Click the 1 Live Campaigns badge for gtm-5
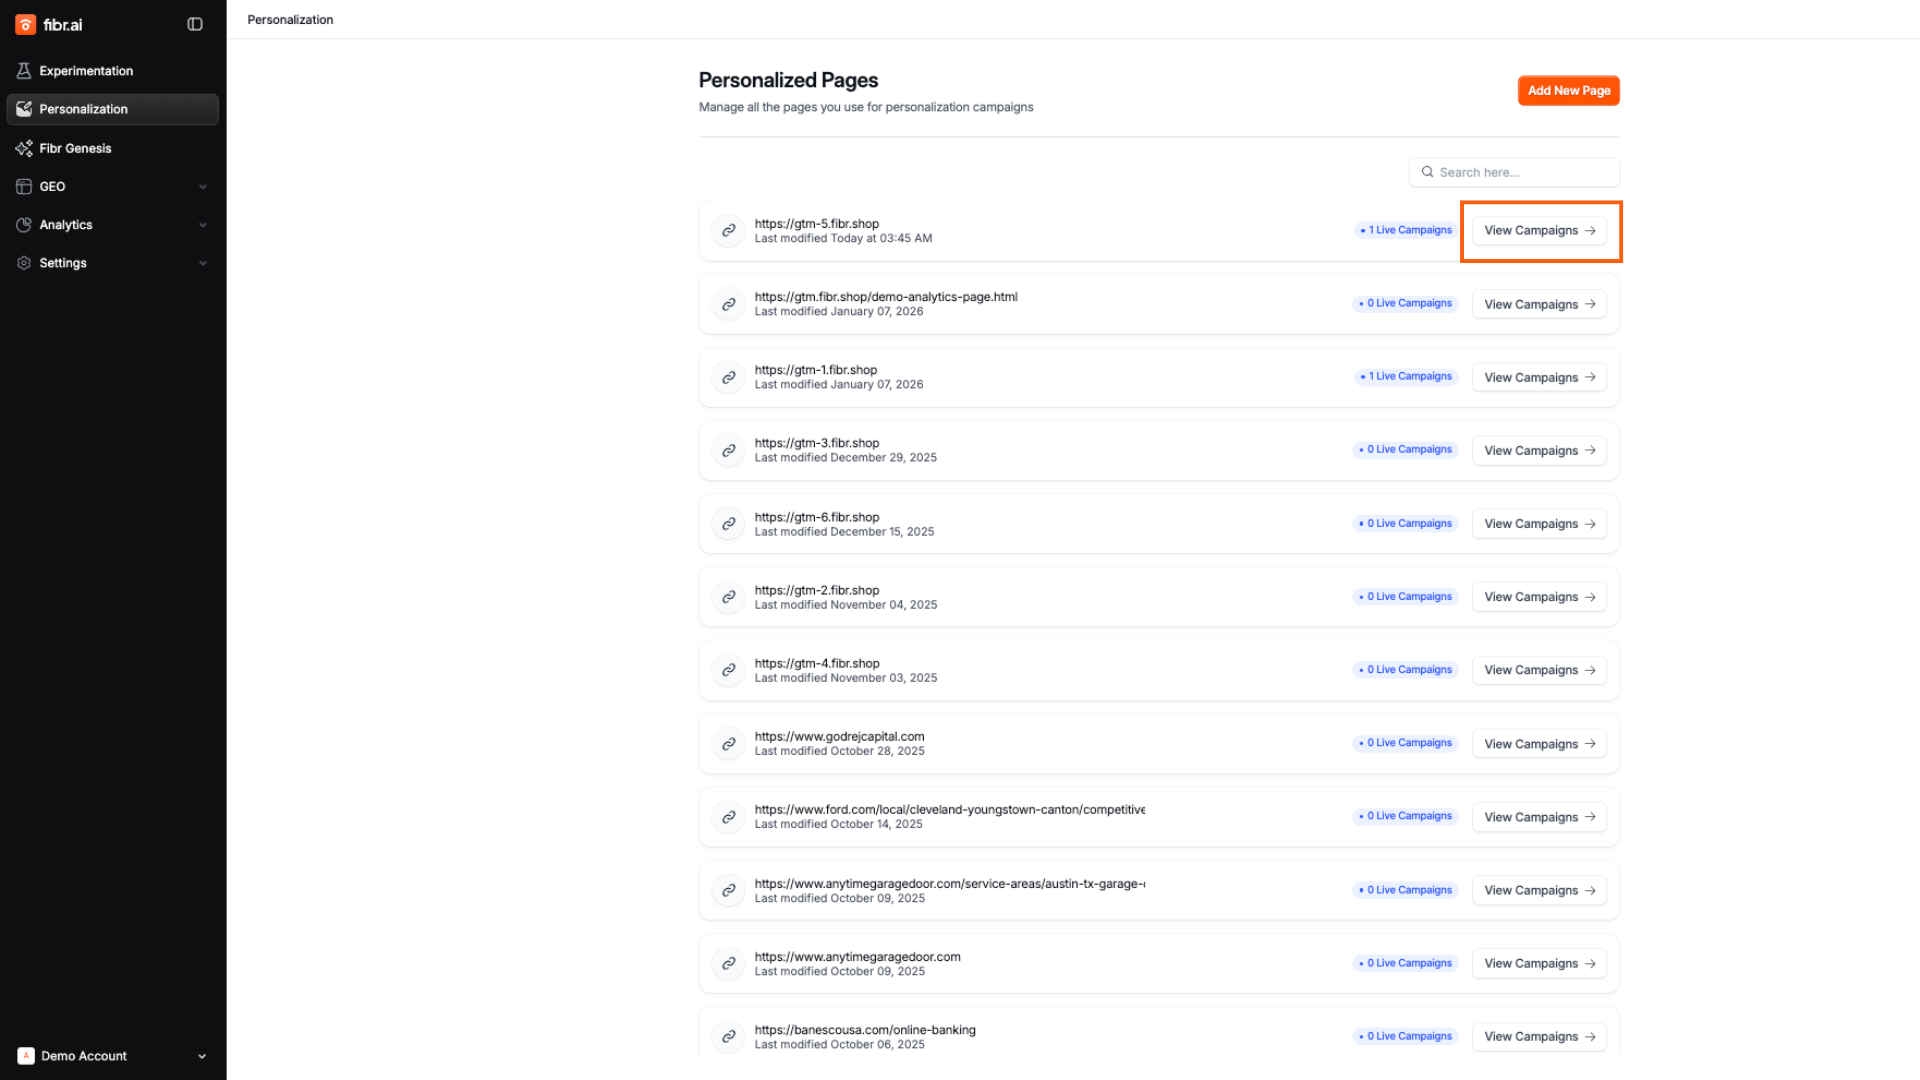 (x=1406, y=230)
